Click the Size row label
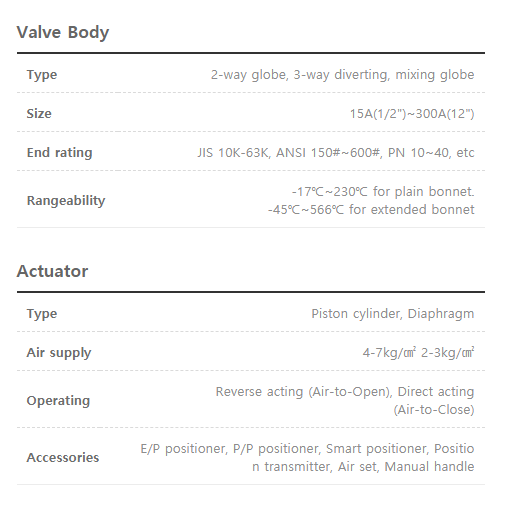 tap(39, 114)
